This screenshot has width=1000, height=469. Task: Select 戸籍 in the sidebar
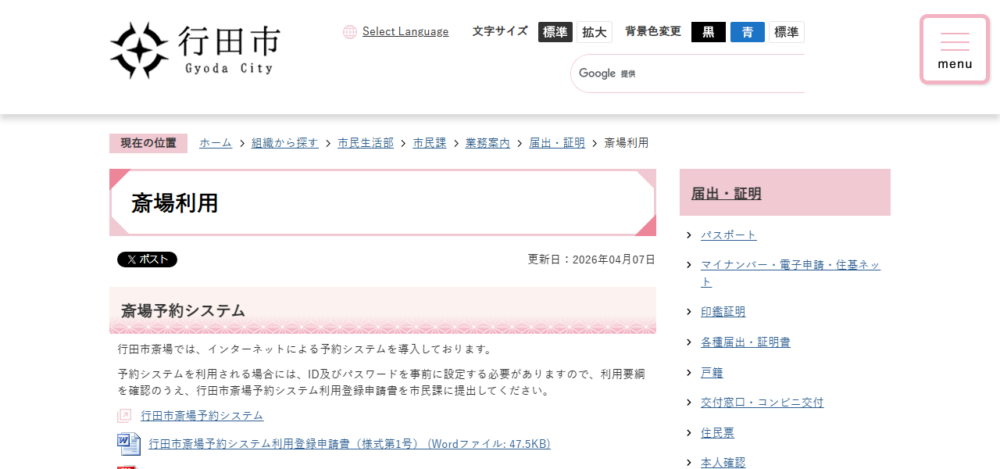click(x=712, y=373)
